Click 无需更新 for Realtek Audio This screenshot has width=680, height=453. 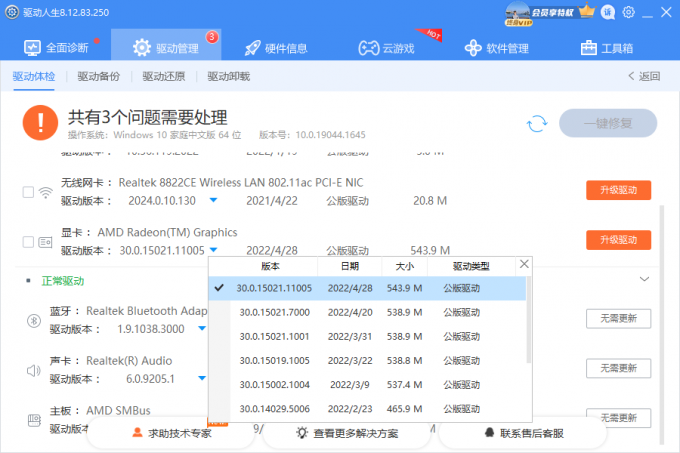[618, 368]
